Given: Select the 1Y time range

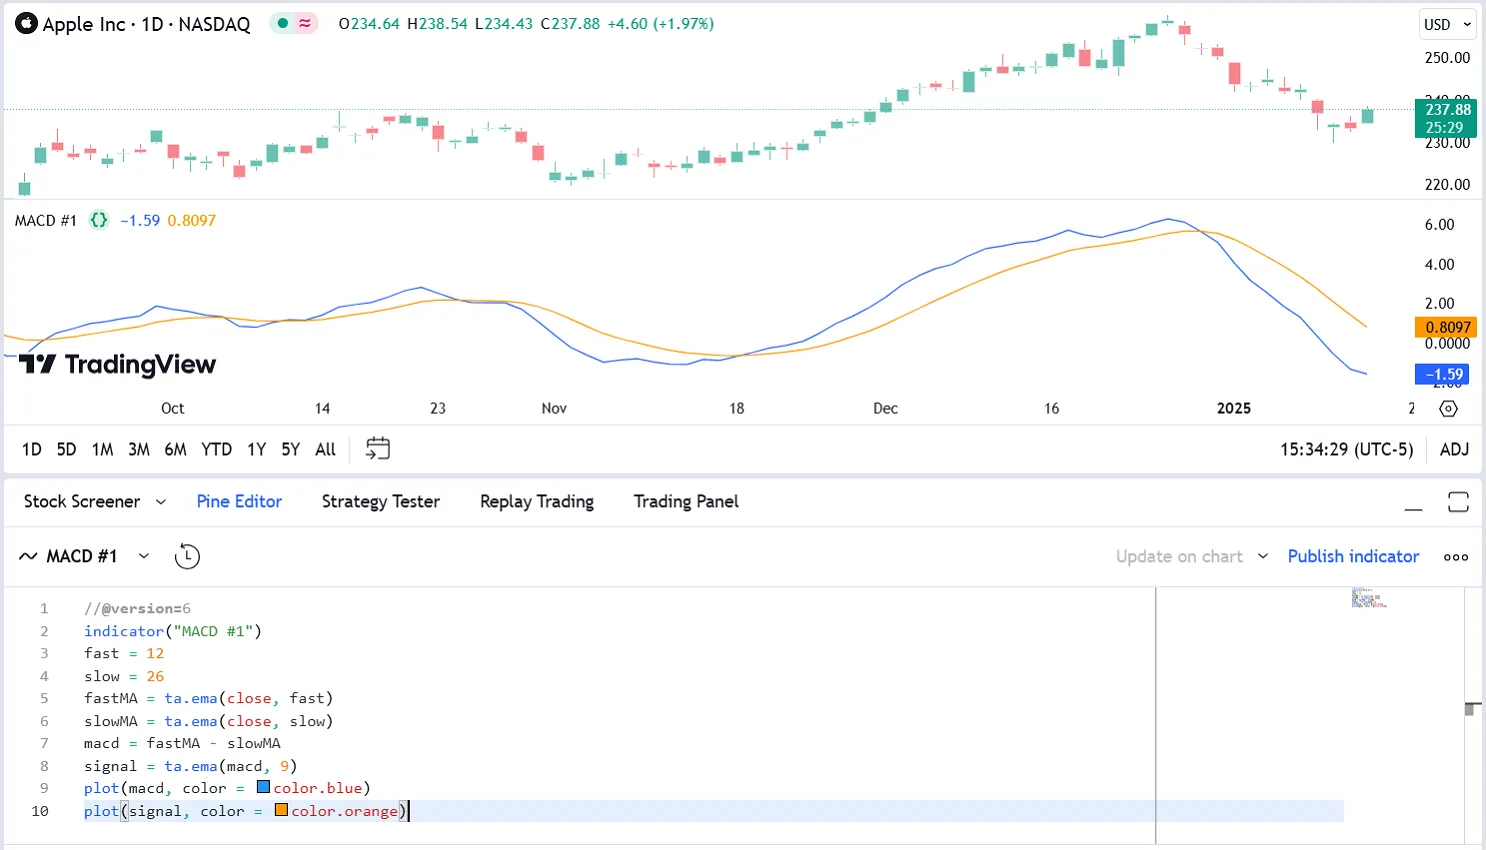Looking at the screenshot, I should point(257,449).
